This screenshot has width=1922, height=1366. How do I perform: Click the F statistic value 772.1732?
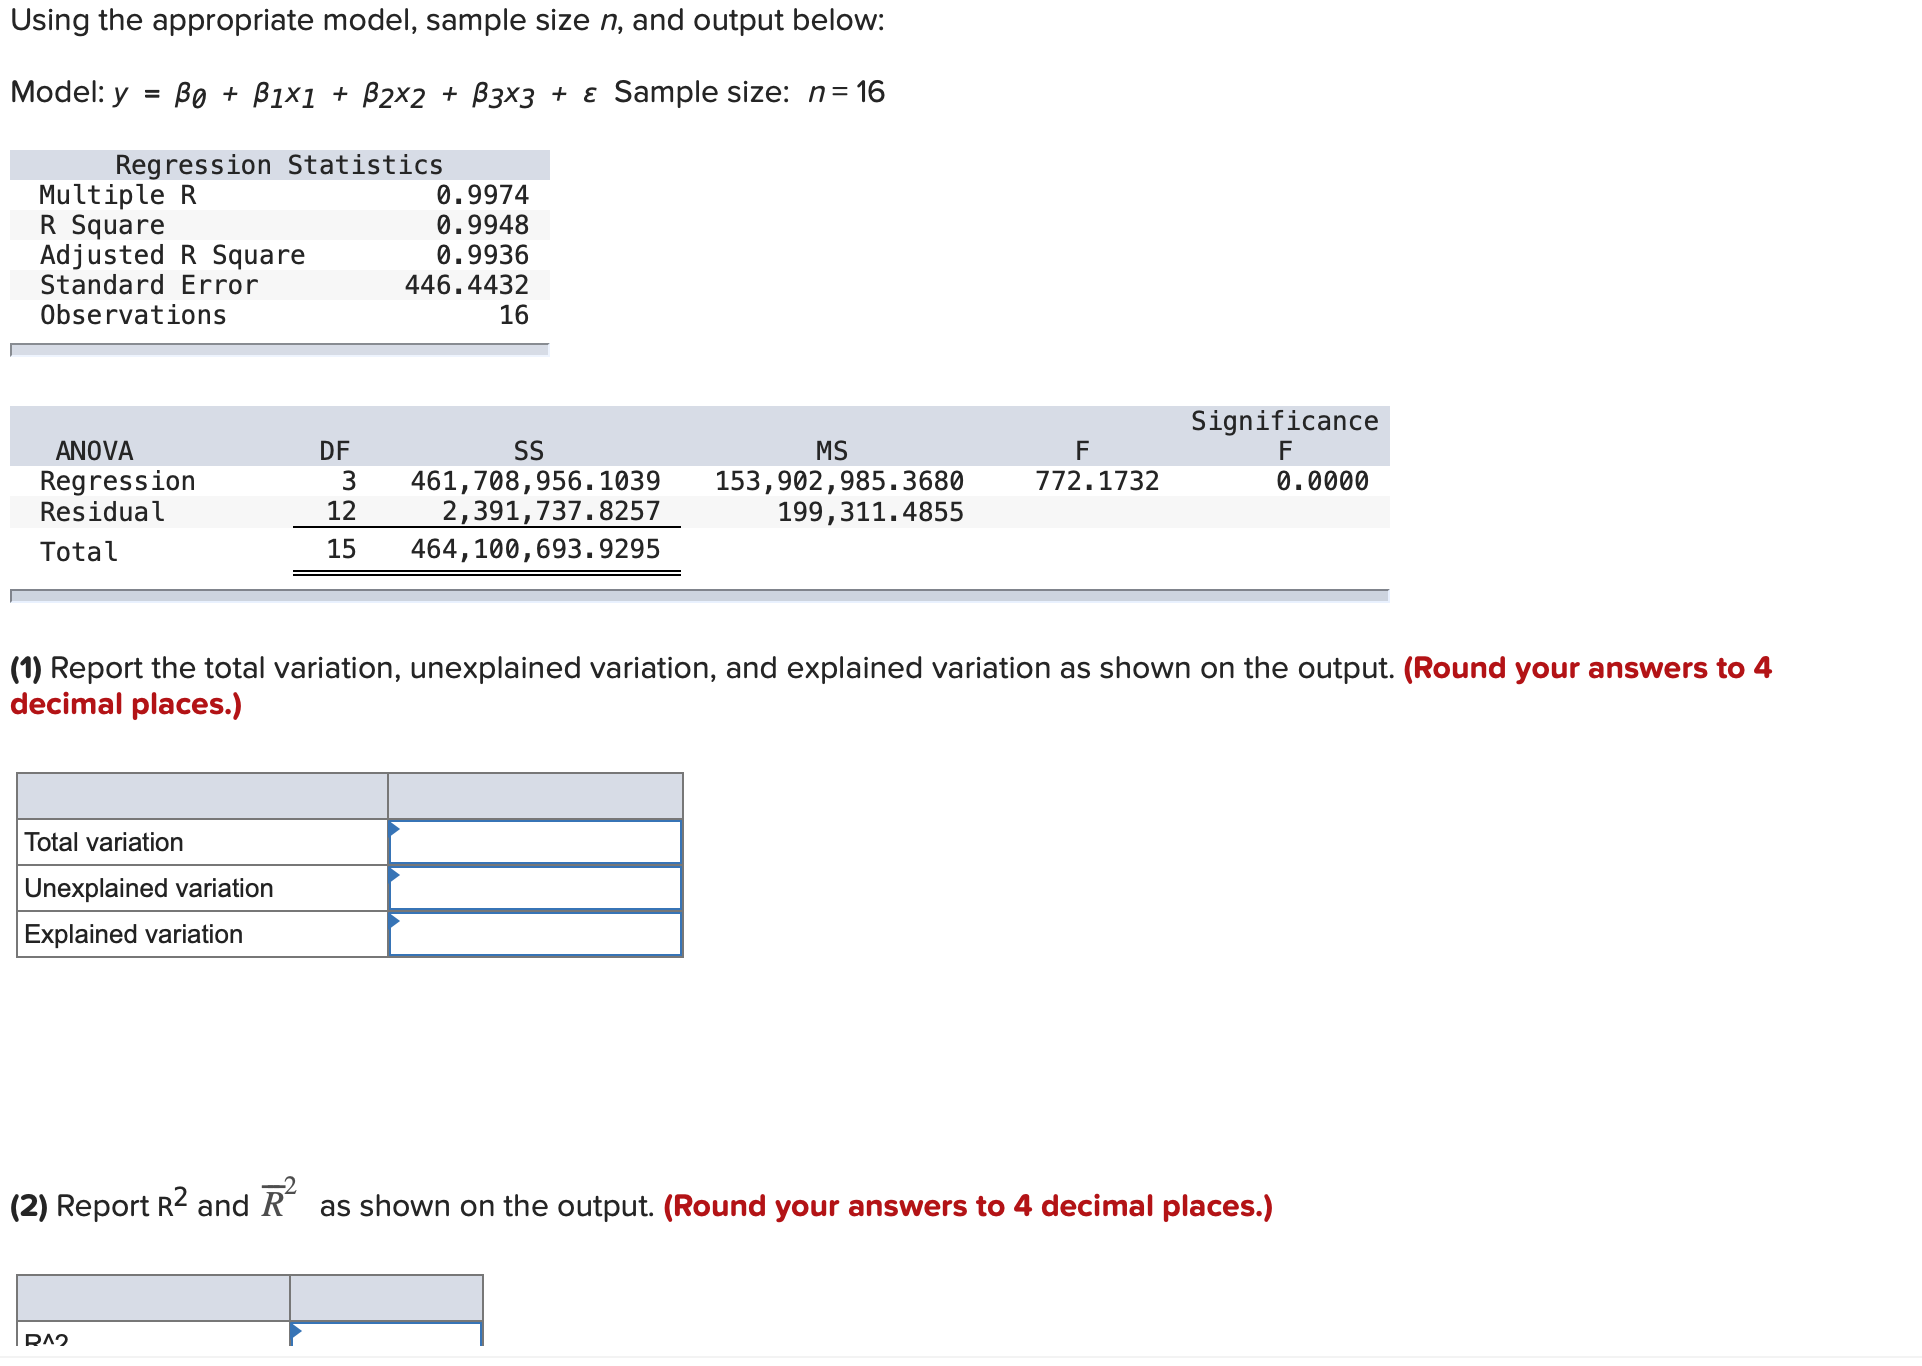click(1097, 480)
